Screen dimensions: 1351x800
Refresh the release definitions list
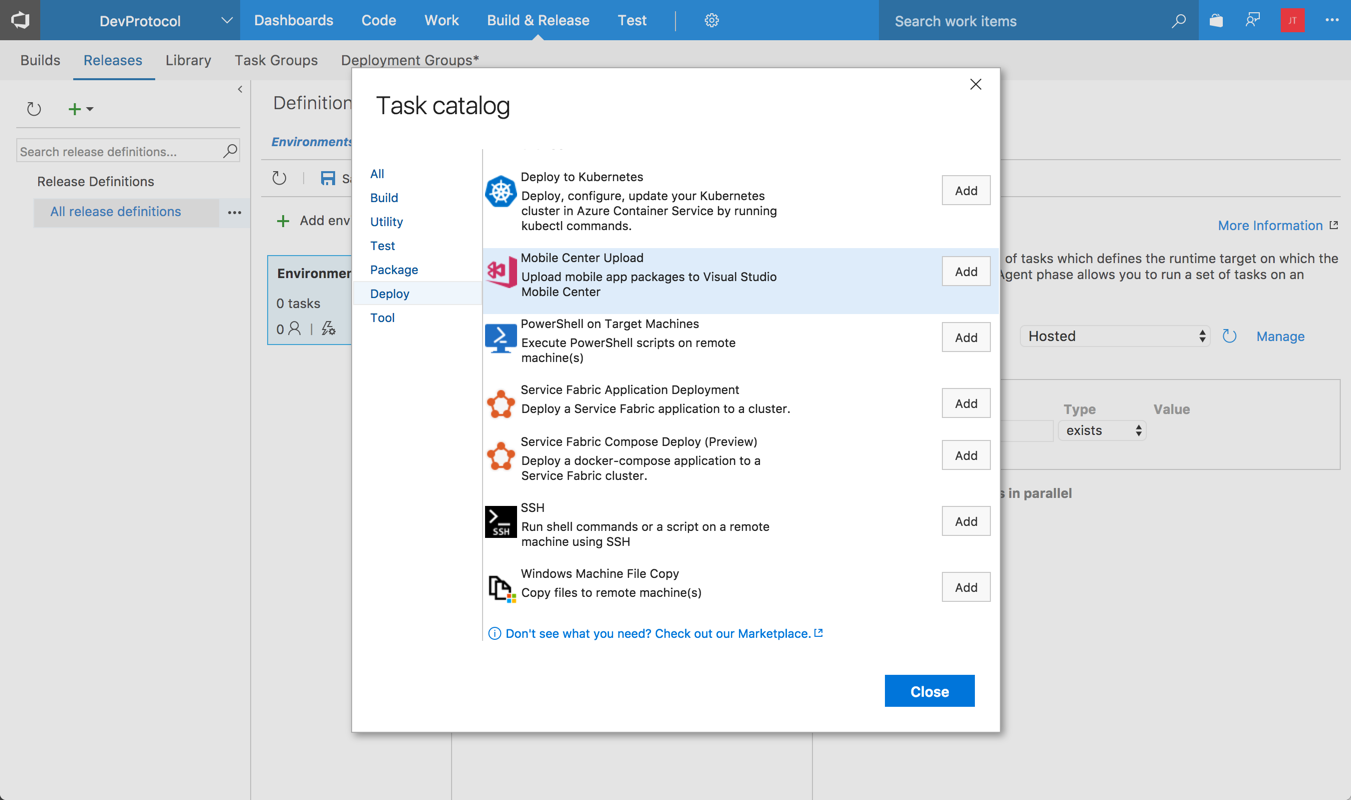(34, 109)
